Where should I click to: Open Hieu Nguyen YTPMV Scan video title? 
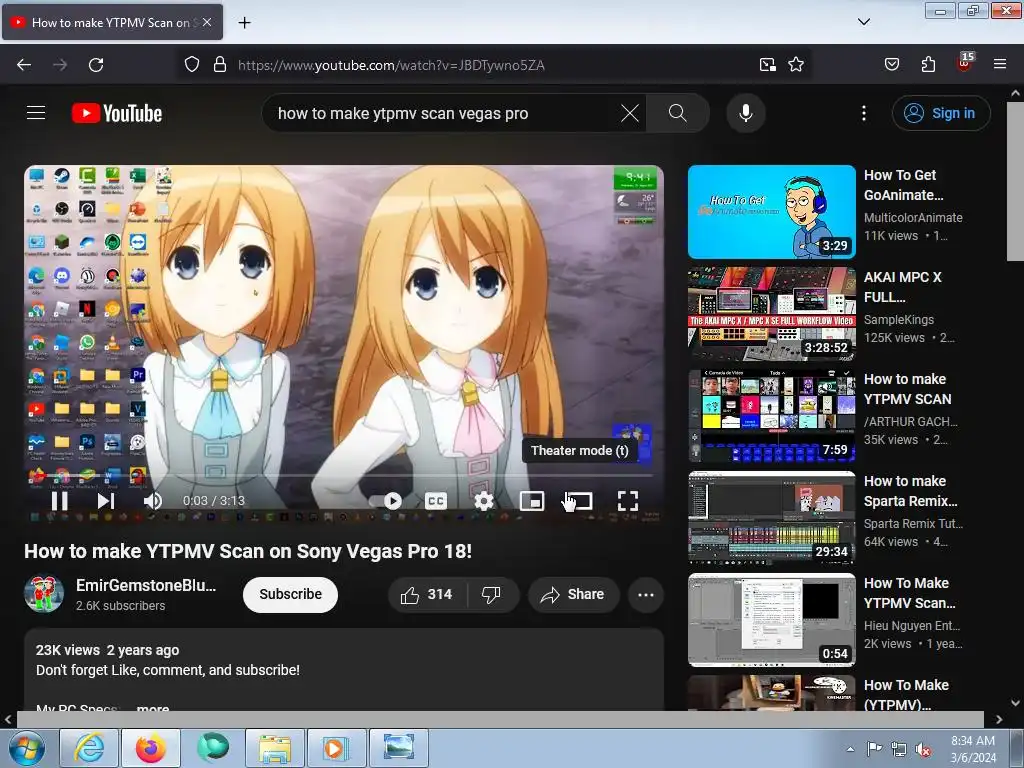(909, 592)
